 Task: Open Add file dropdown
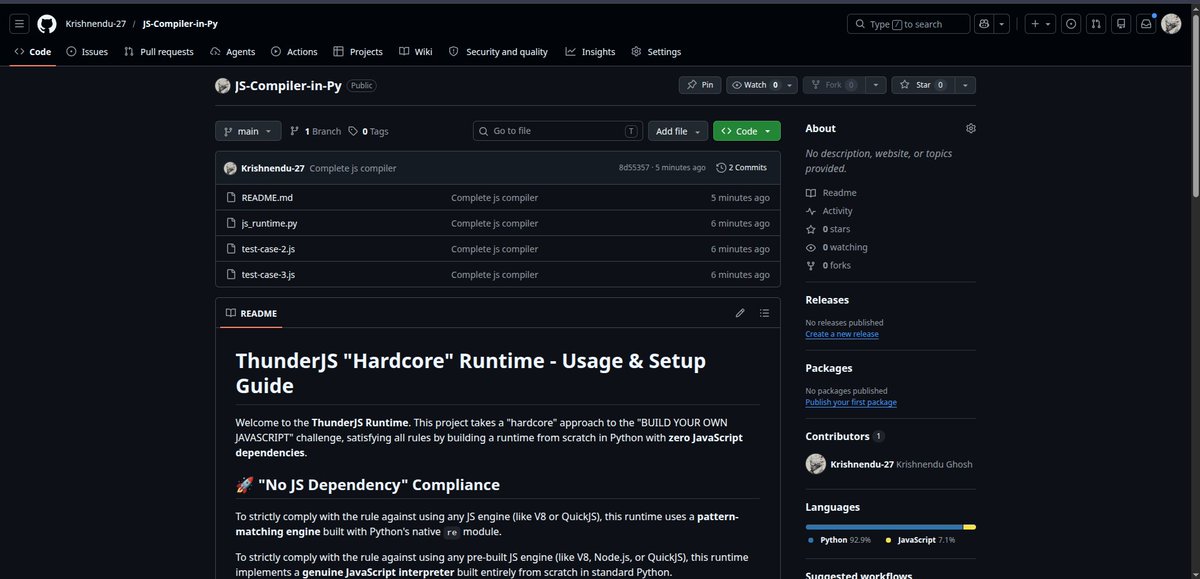coord(678,131)
